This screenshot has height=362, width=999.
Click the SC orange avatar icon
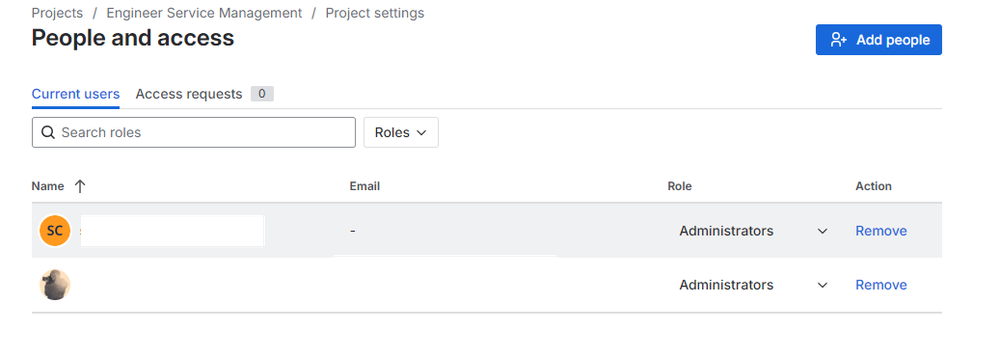click(x=55, y=231)
